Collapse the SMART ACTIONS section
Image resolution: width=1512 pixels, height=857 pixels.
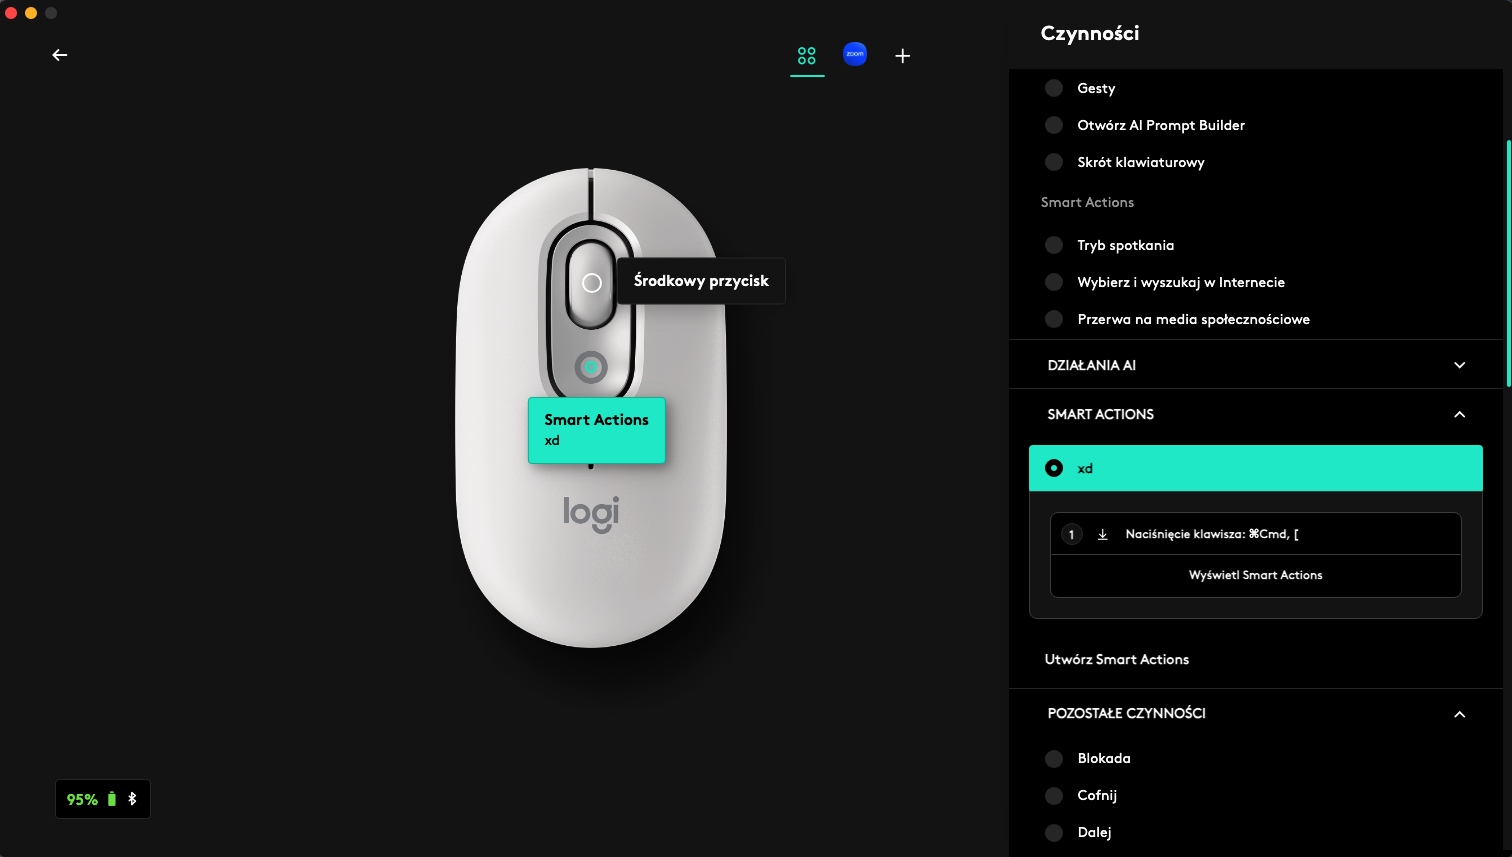[x=1256, y=414]
